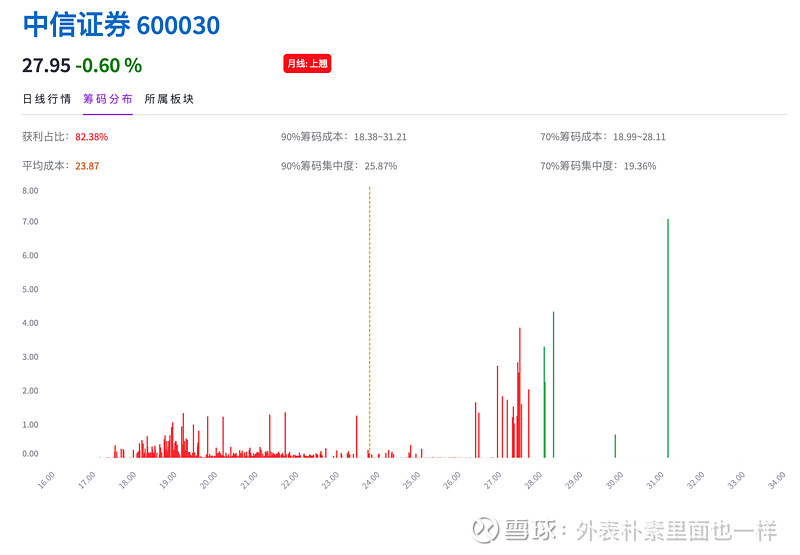
Task: Click the 中信证券 600030 stock title
Action: point(121,25)
